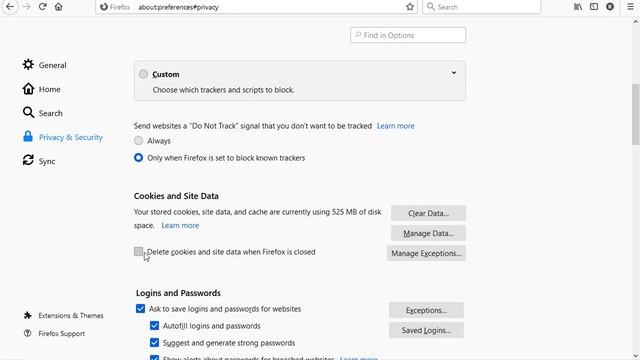Open Manage Exceptions for cookies
This screenshot has height=360, width=640.
pos(426,253)
